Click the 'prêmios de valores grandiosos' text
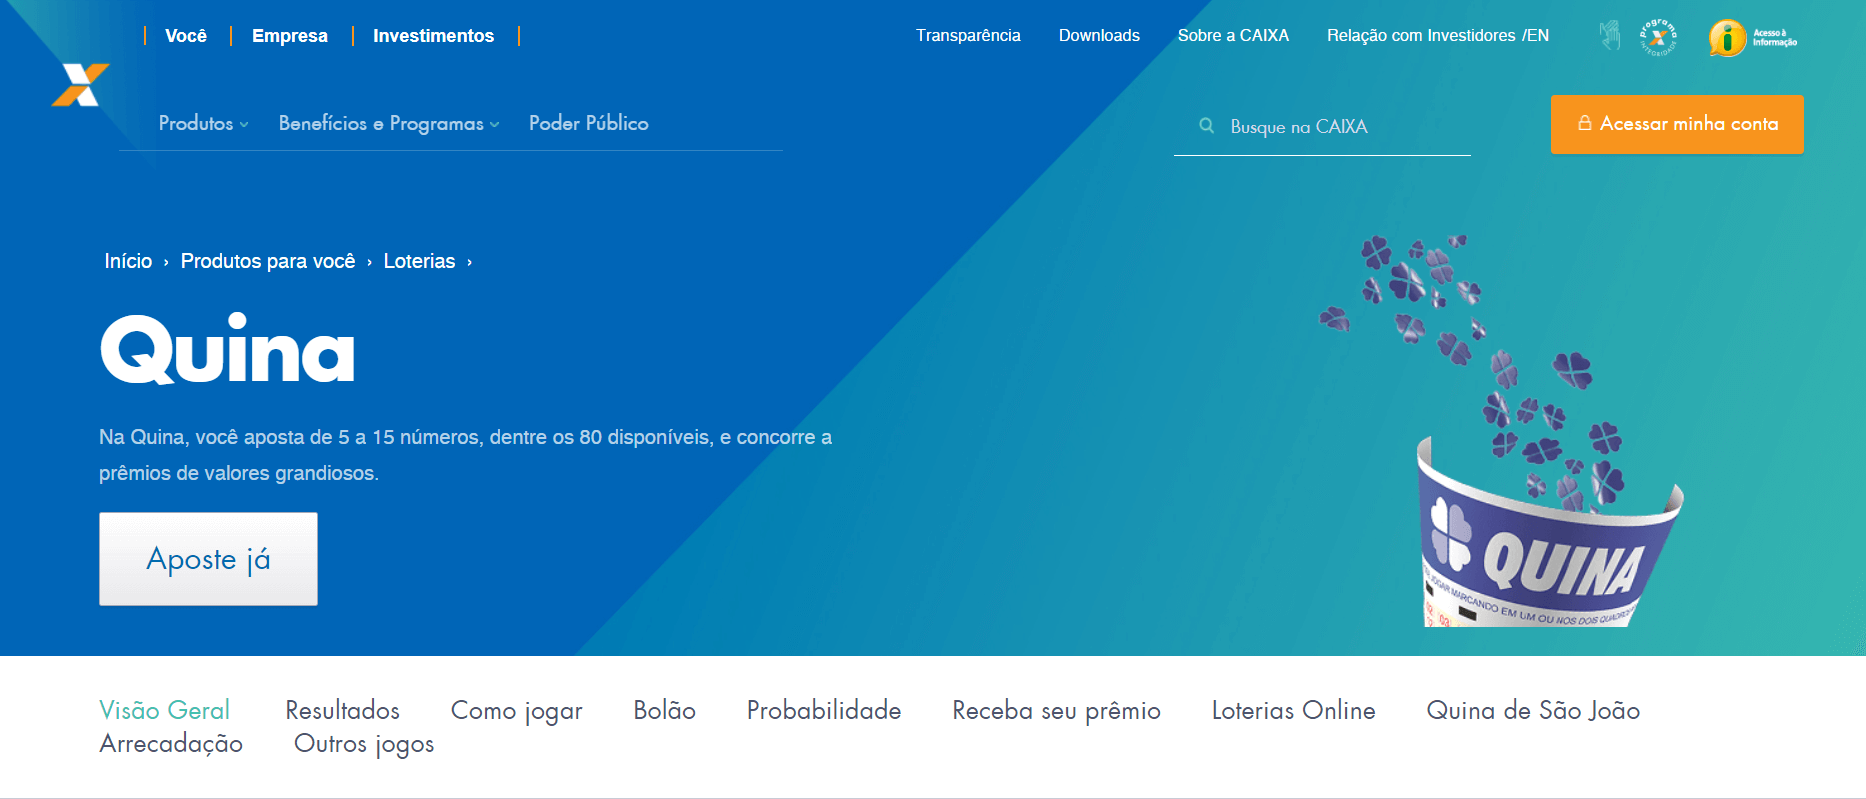The image size is (1866, 799). pyautogui.click(x=238, y=473)
